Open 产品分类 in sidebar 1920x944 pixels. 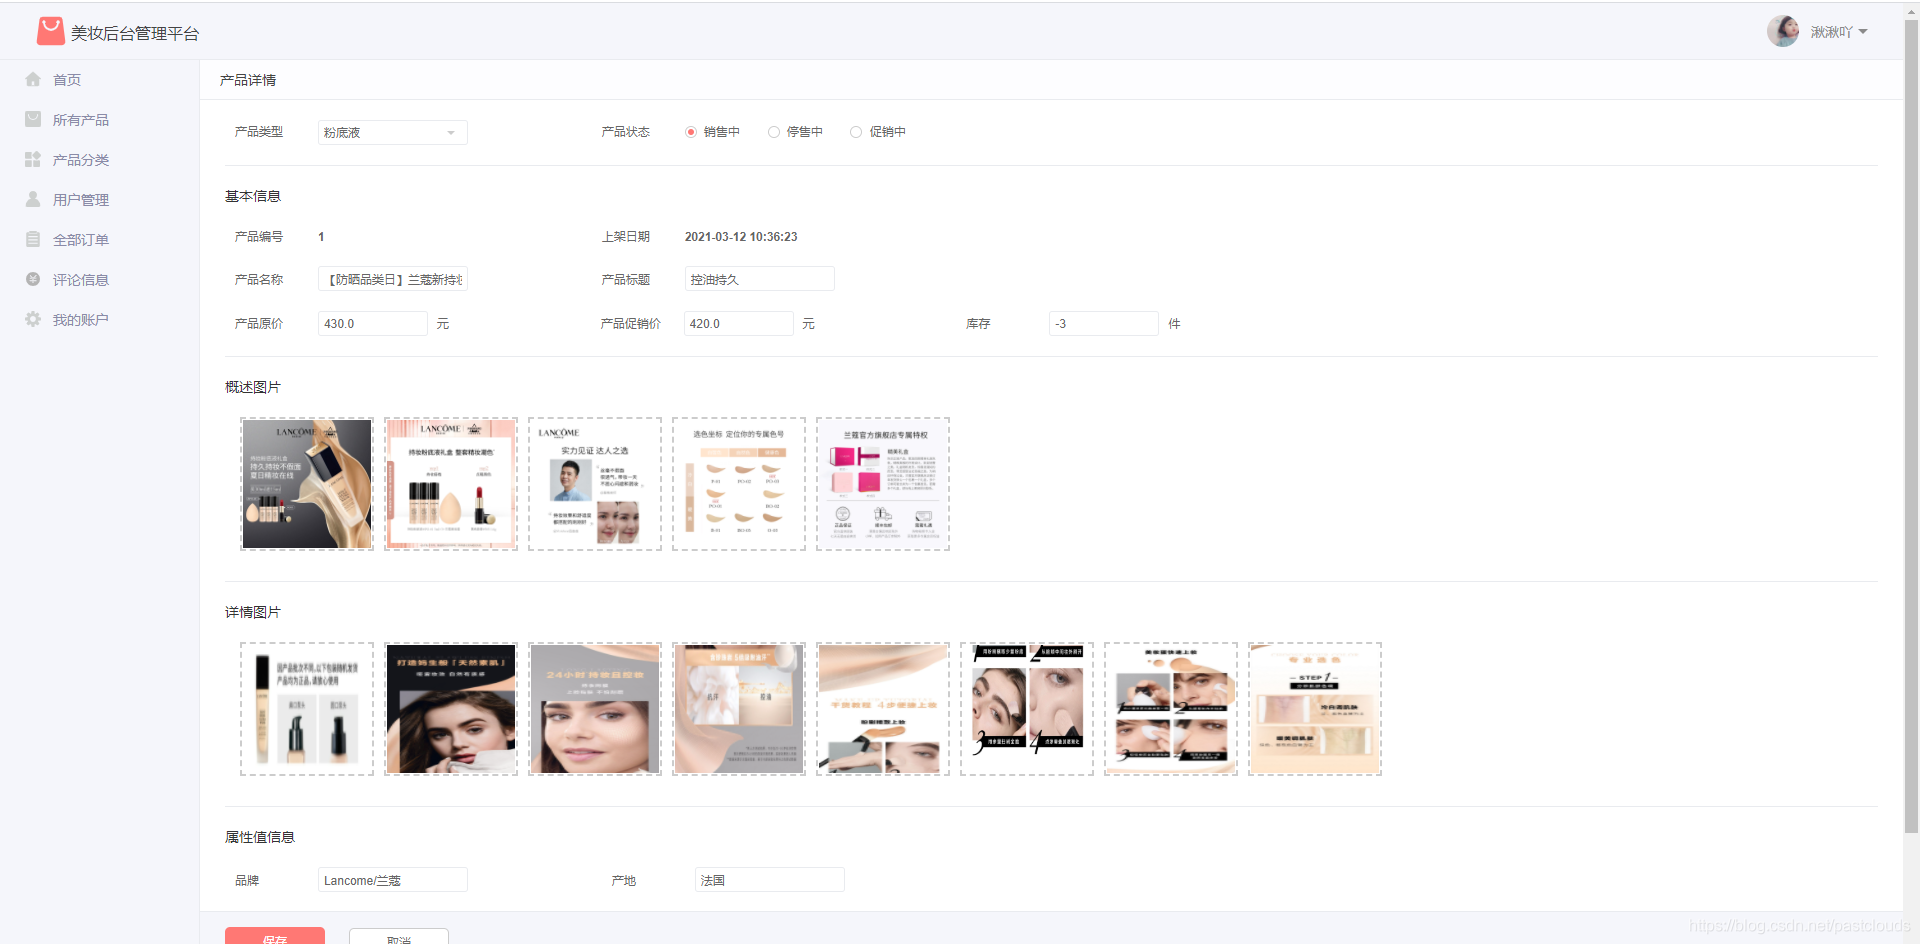81,160
